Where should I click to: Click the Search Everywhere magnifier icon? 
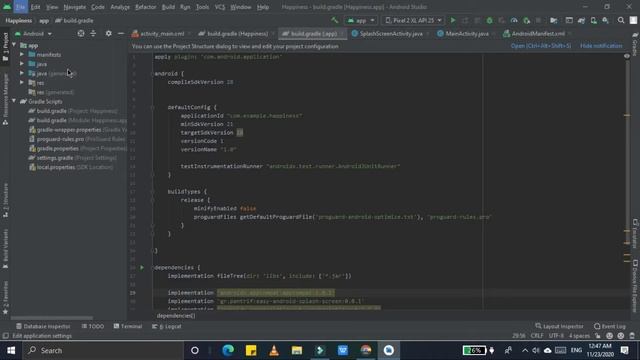(x=621, y=20)
